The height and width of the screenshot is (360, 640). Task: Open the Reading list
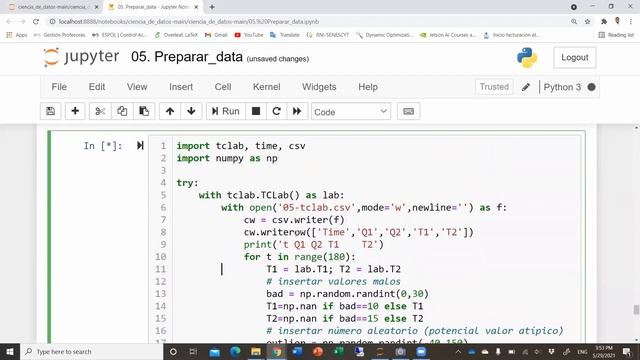click(x=616, y=35)
